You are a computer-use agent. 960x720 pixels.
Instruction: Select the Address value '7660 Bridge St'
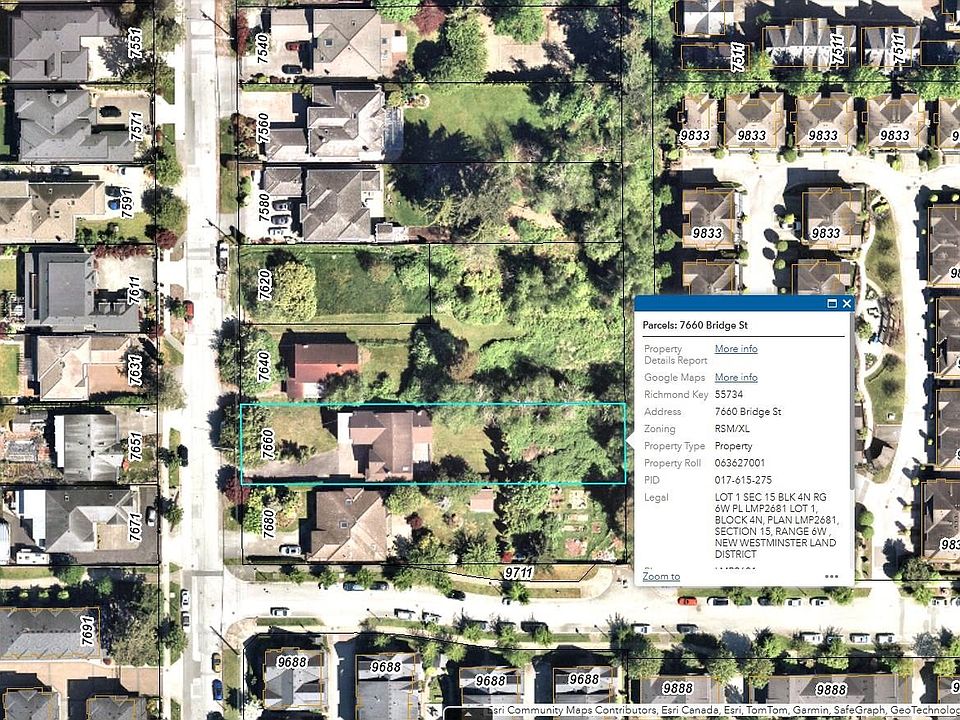(x=748, y=411)
